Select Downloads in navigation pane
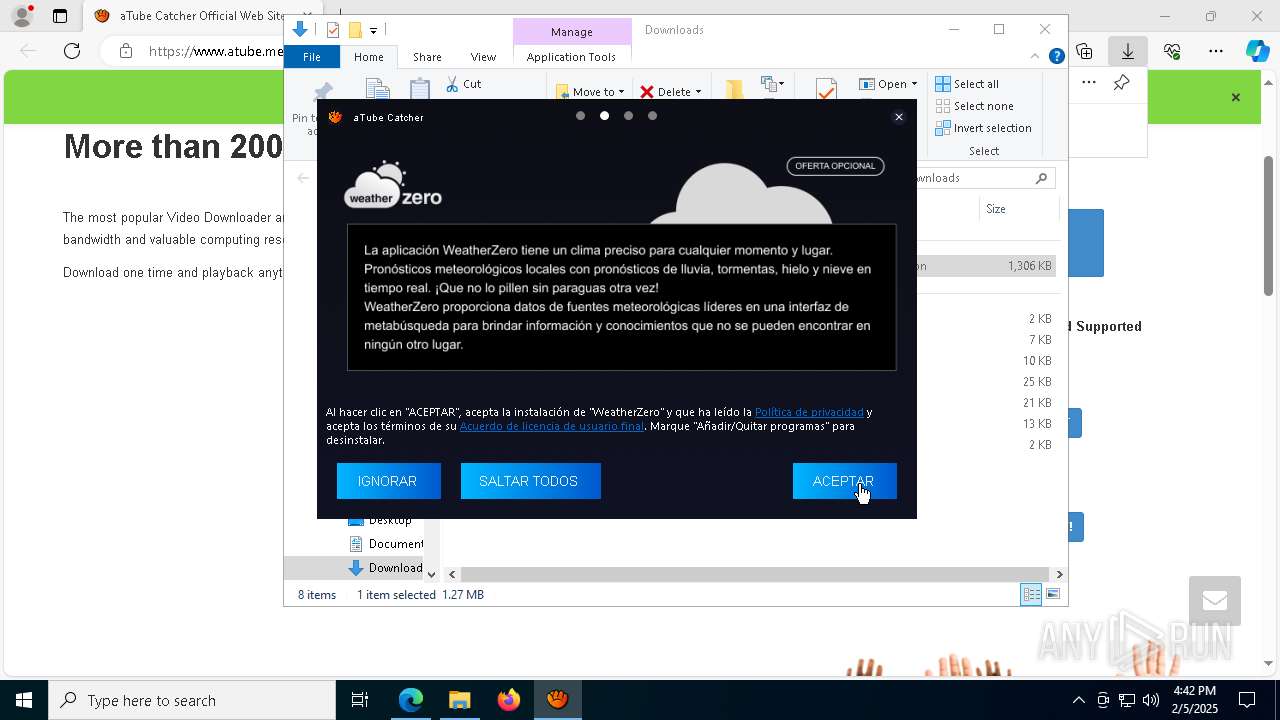1280x720 pixels. click(386, 568)
